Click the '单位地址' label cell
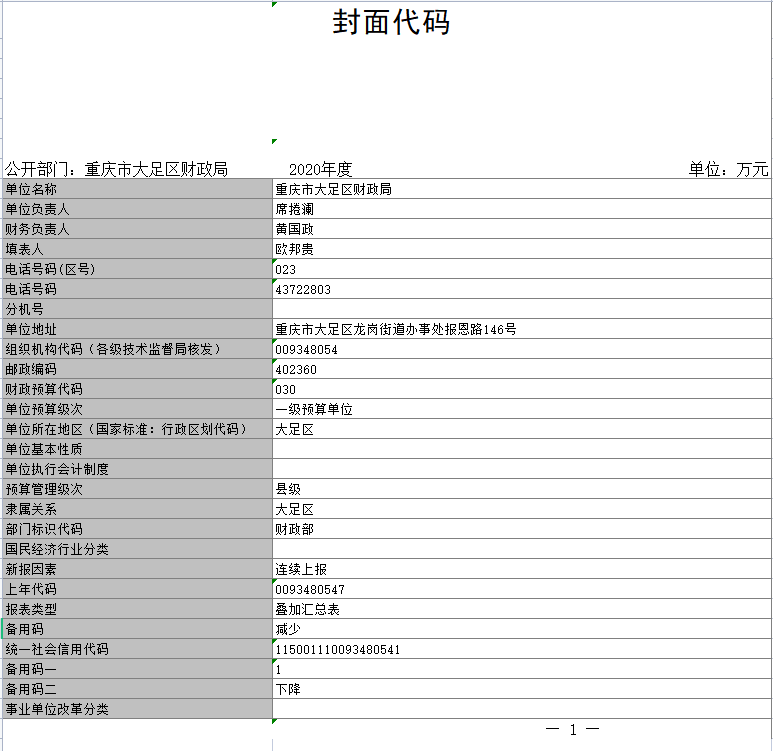This screenshot has width=773, height=751. click(138, 329)
